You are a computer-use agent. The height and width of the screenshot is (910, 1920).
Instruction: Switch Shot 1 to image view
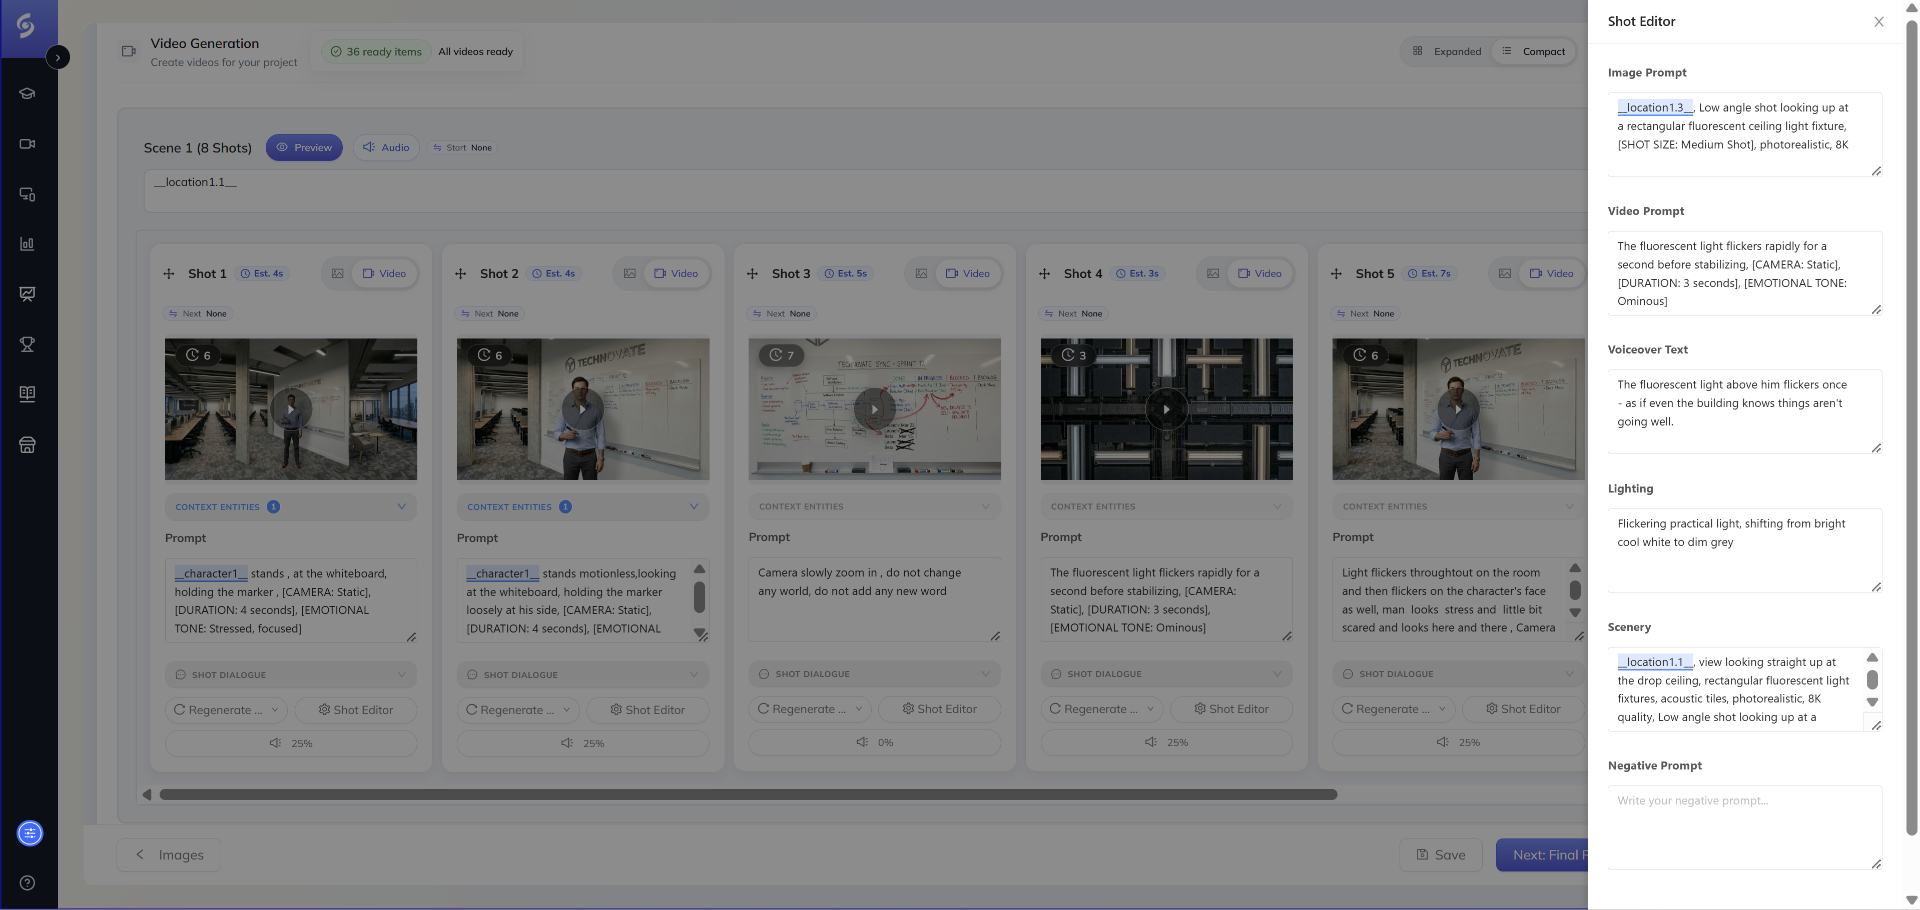pyautogui.click(x=338, y=274)
